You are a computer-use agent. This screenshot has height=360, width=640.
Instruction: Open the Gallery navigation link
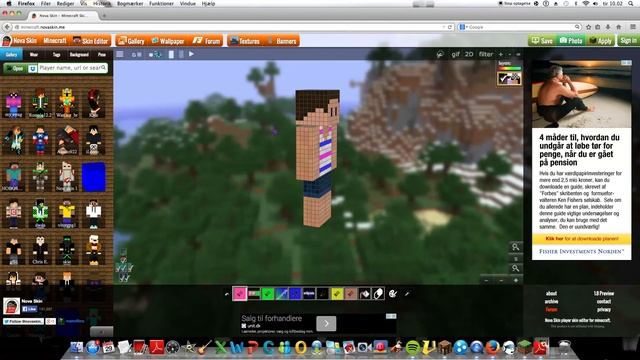[x=131, y=41]
